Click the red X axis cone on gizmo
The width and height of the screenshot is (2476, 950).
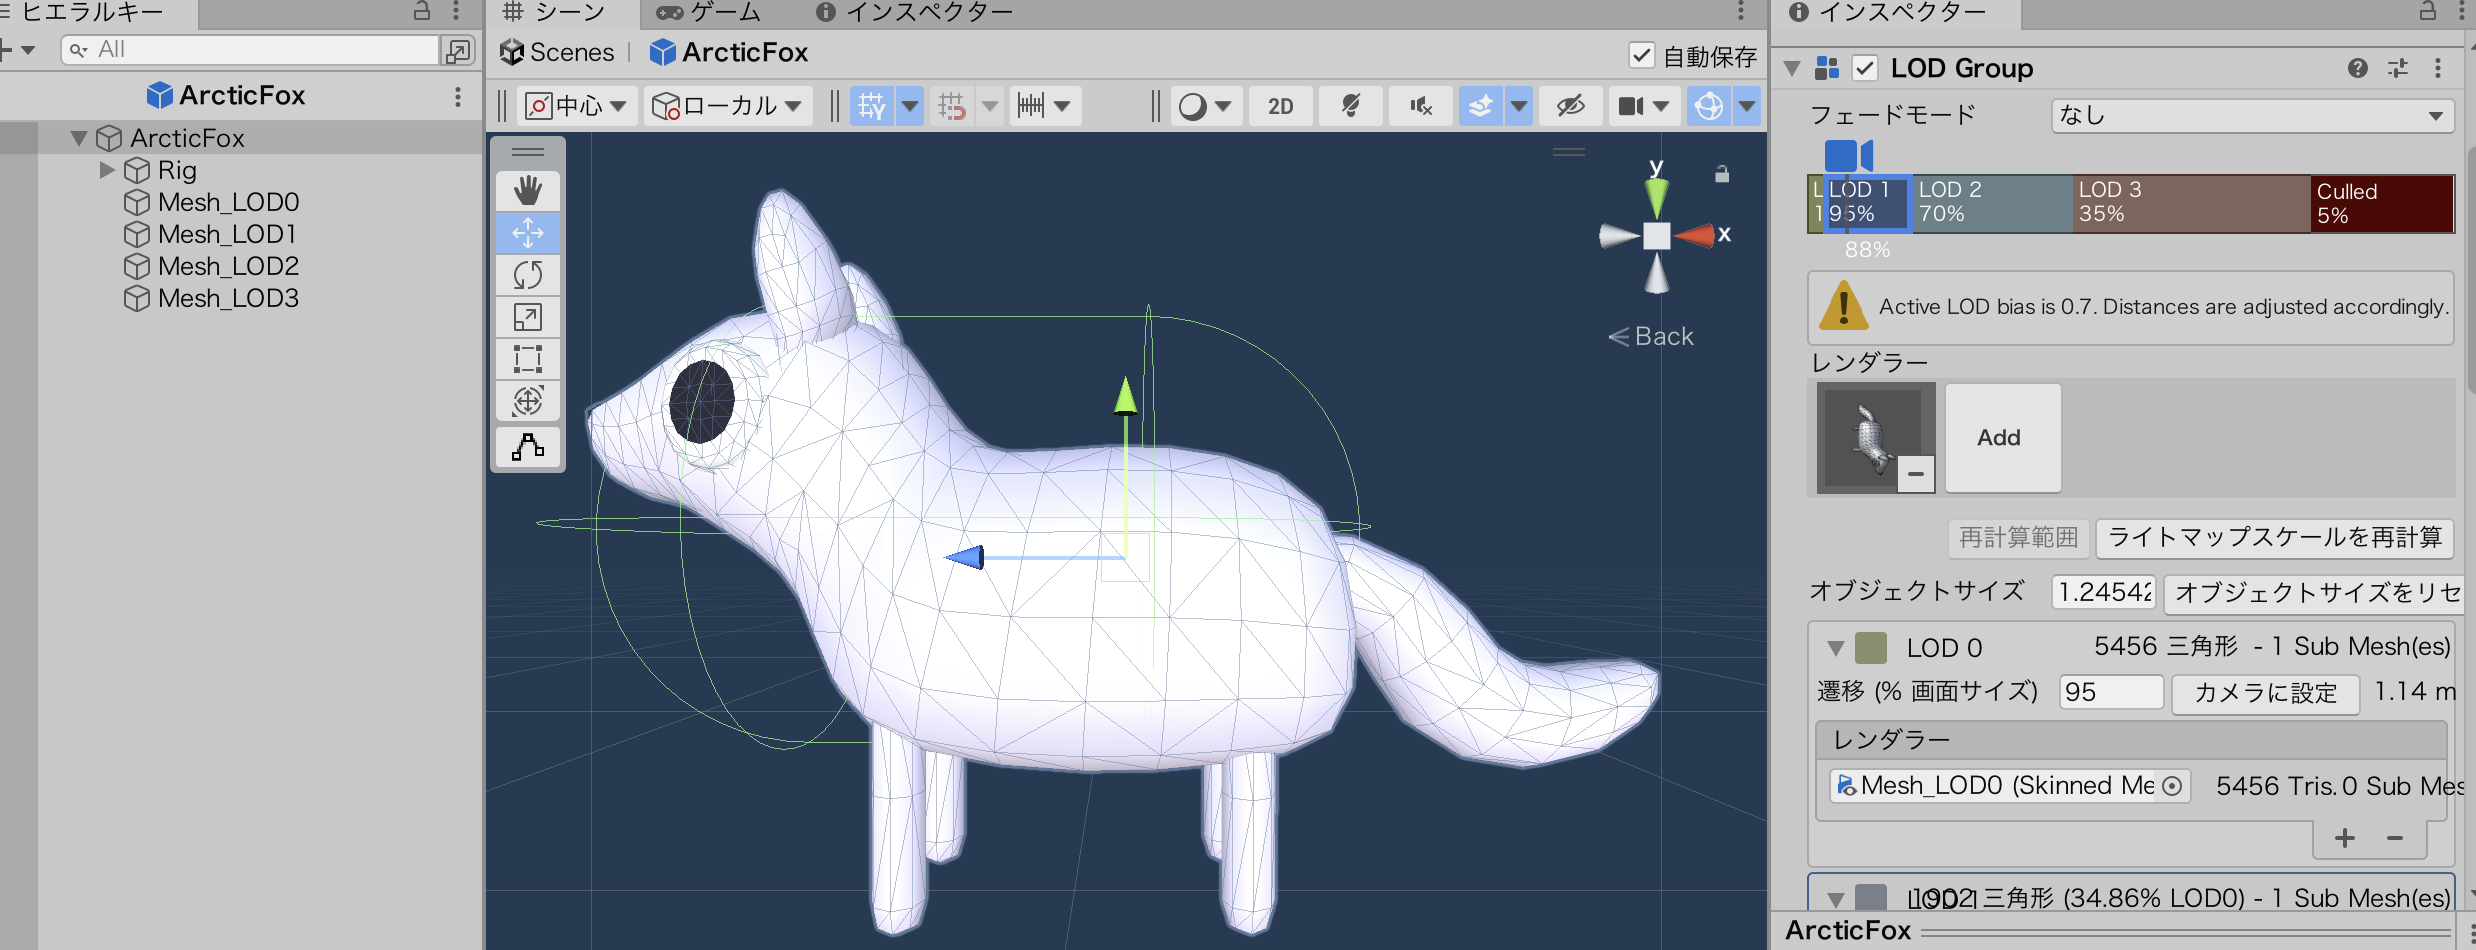tap(1695, 236)
